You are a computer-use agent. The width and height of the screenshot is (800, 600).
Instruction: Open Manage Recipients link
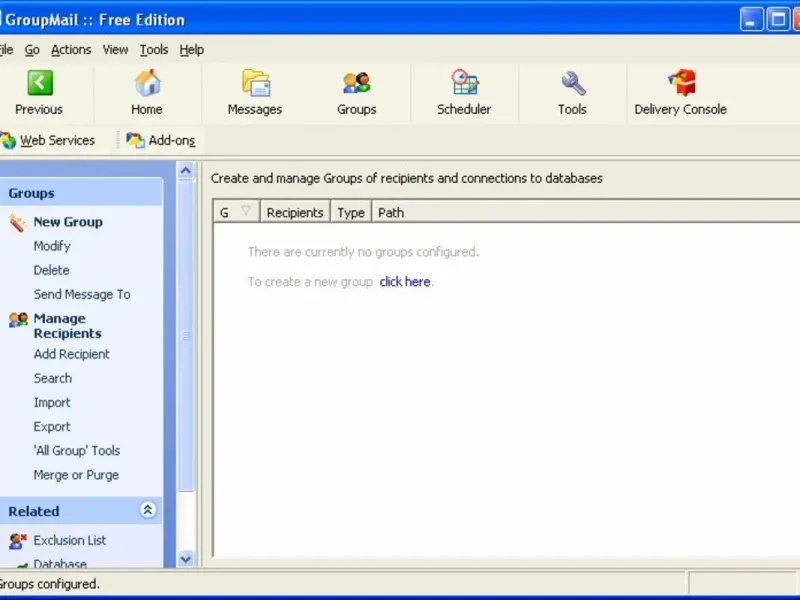[x=67, y=326]
